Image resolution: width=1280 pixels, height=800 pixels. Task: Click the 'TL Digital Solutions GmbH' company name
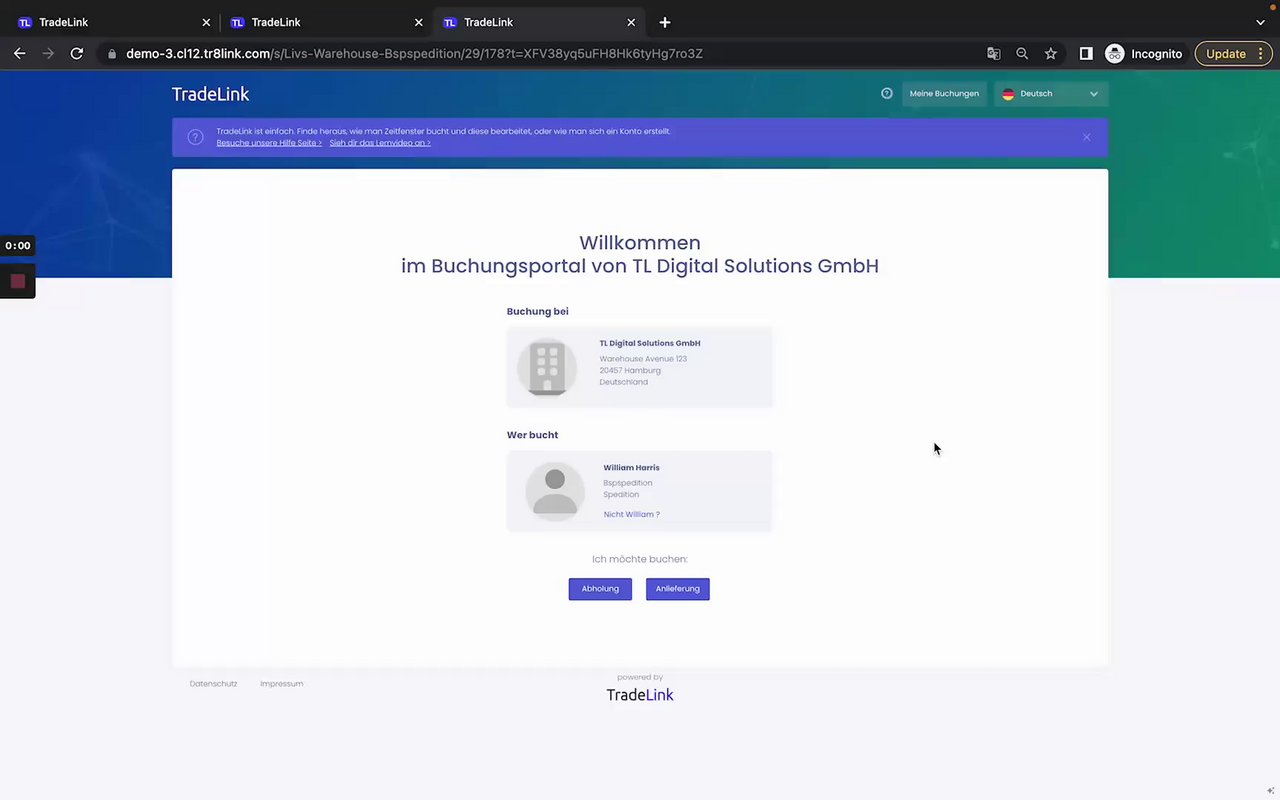[650, 343]
